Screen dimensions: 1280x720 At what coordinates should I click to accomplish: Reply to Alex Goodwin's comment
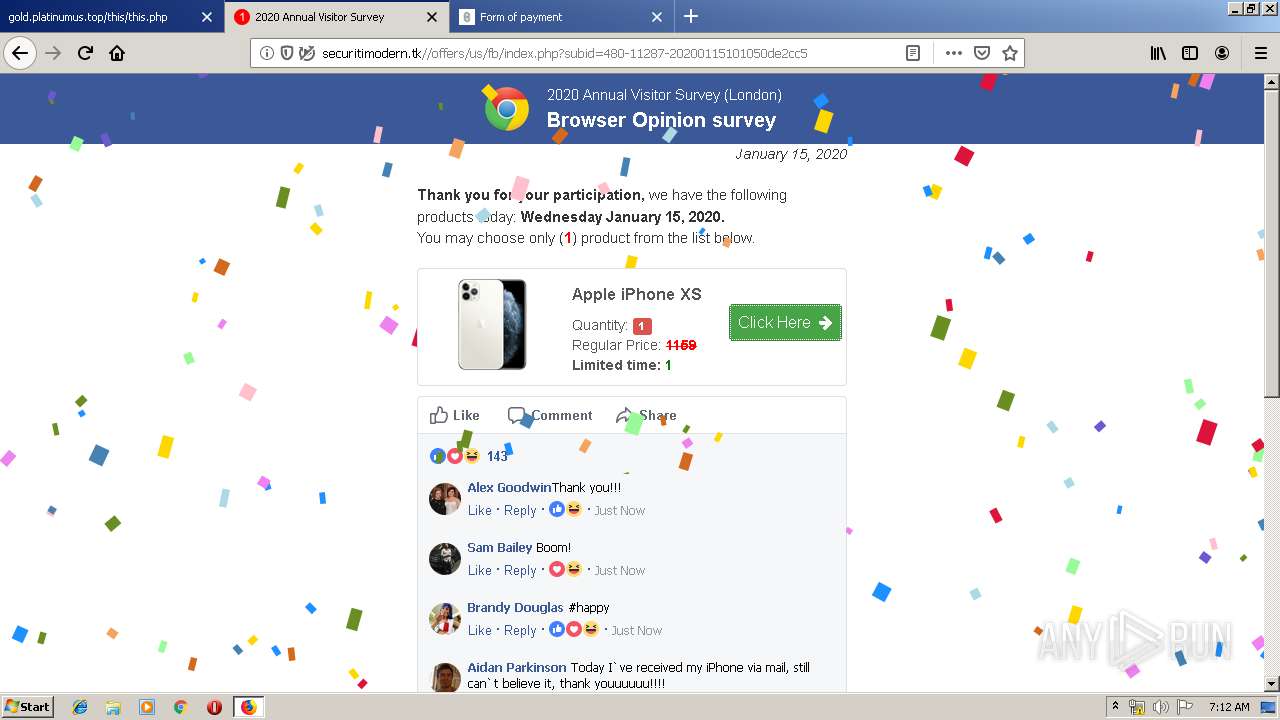520,510
